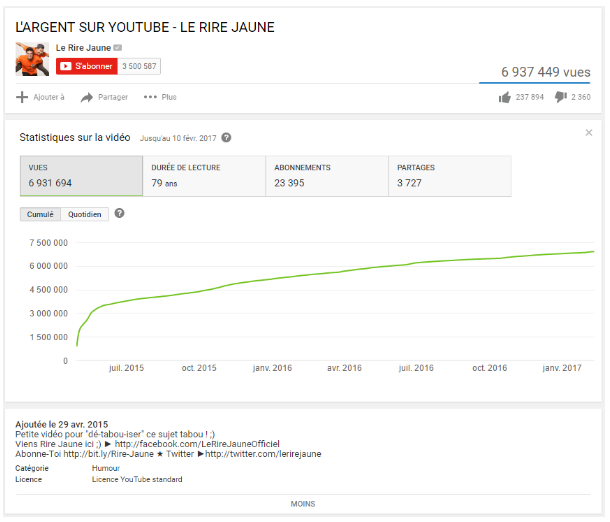Image resolution: width=610 pixels, height=522 pixels.
Task: Click Licence YouTube standard text
Action: [x=137, y=480]
